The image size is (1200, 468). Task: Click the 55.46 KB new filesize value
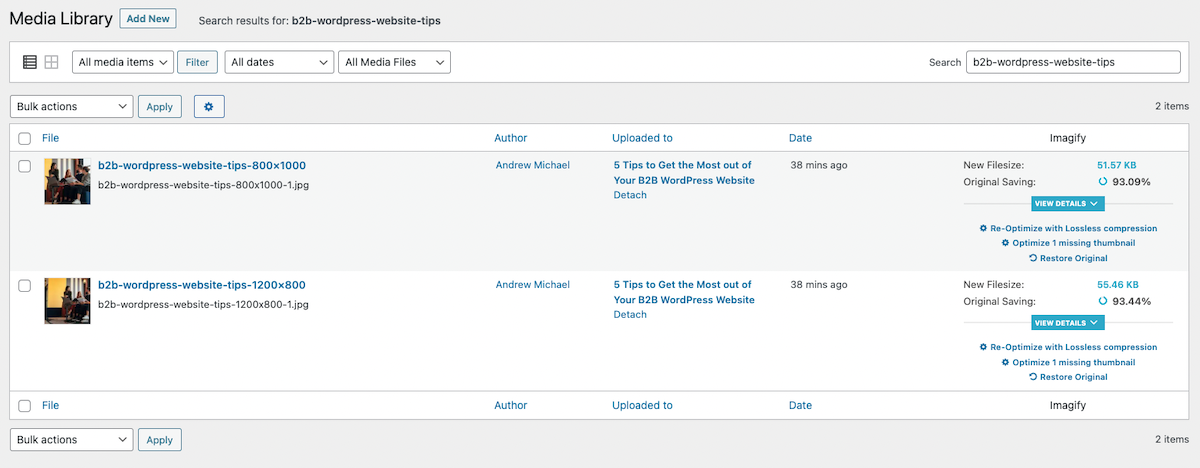(x=1117, y=285)
